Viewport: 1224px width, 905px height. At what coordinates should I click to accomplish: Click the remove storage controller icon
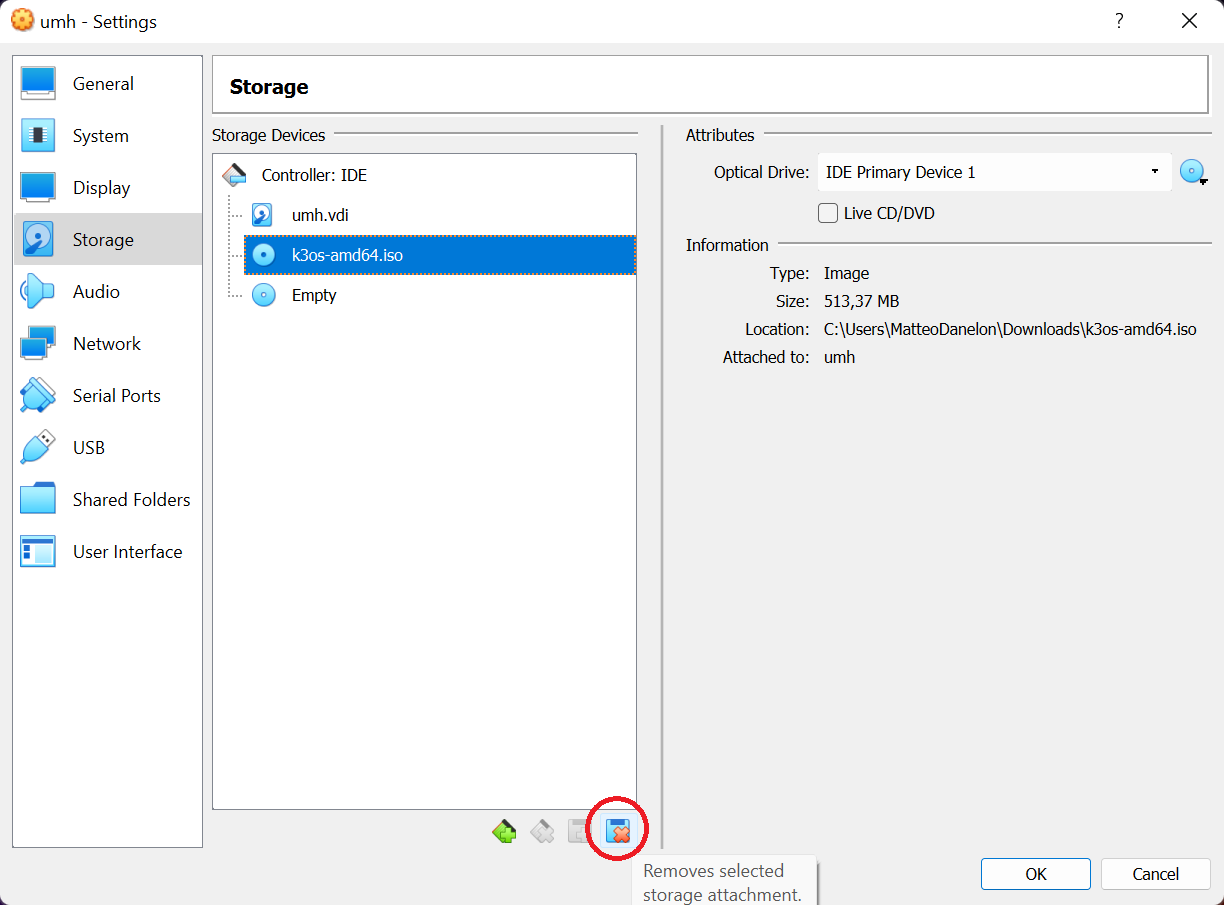coord(542,831)
